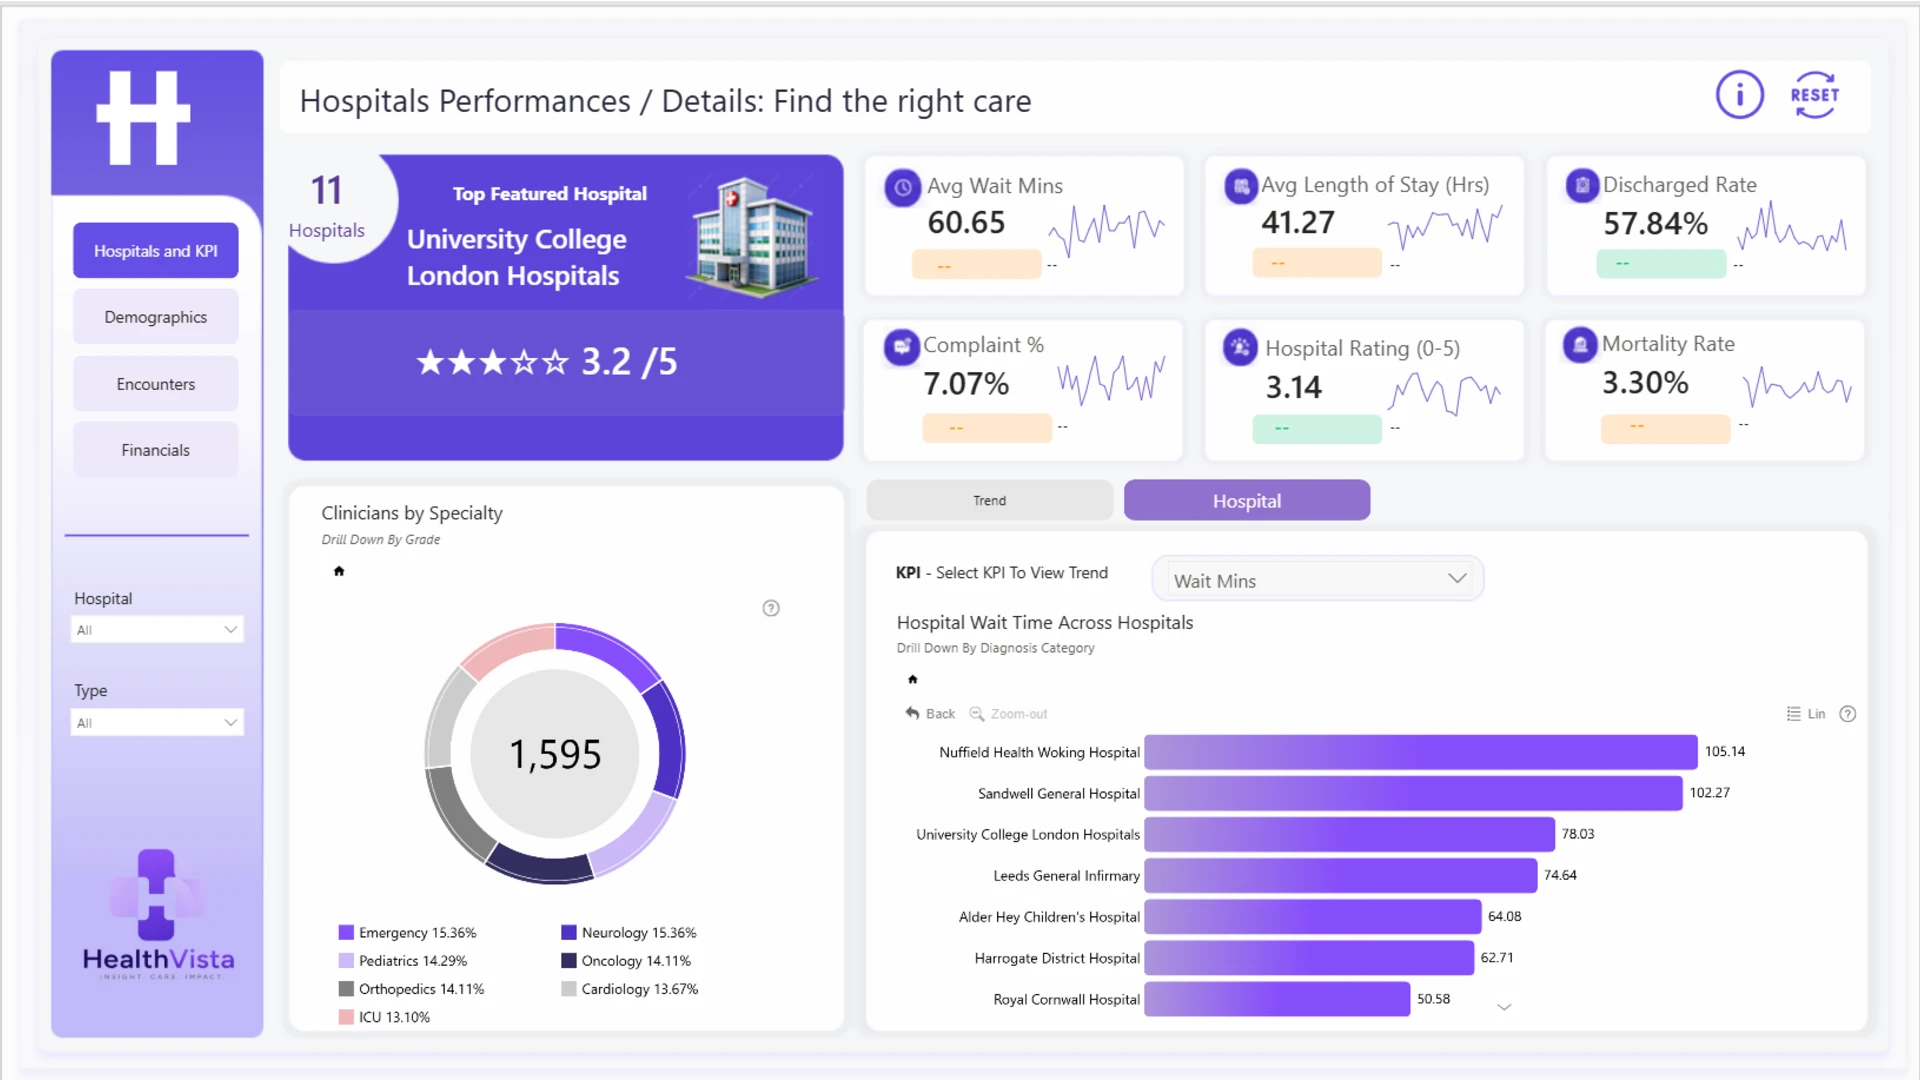The width and height of the screenshot is (1920, 1080).
Task: Open the Hospital filter dropdown
Action: point(157,630)
